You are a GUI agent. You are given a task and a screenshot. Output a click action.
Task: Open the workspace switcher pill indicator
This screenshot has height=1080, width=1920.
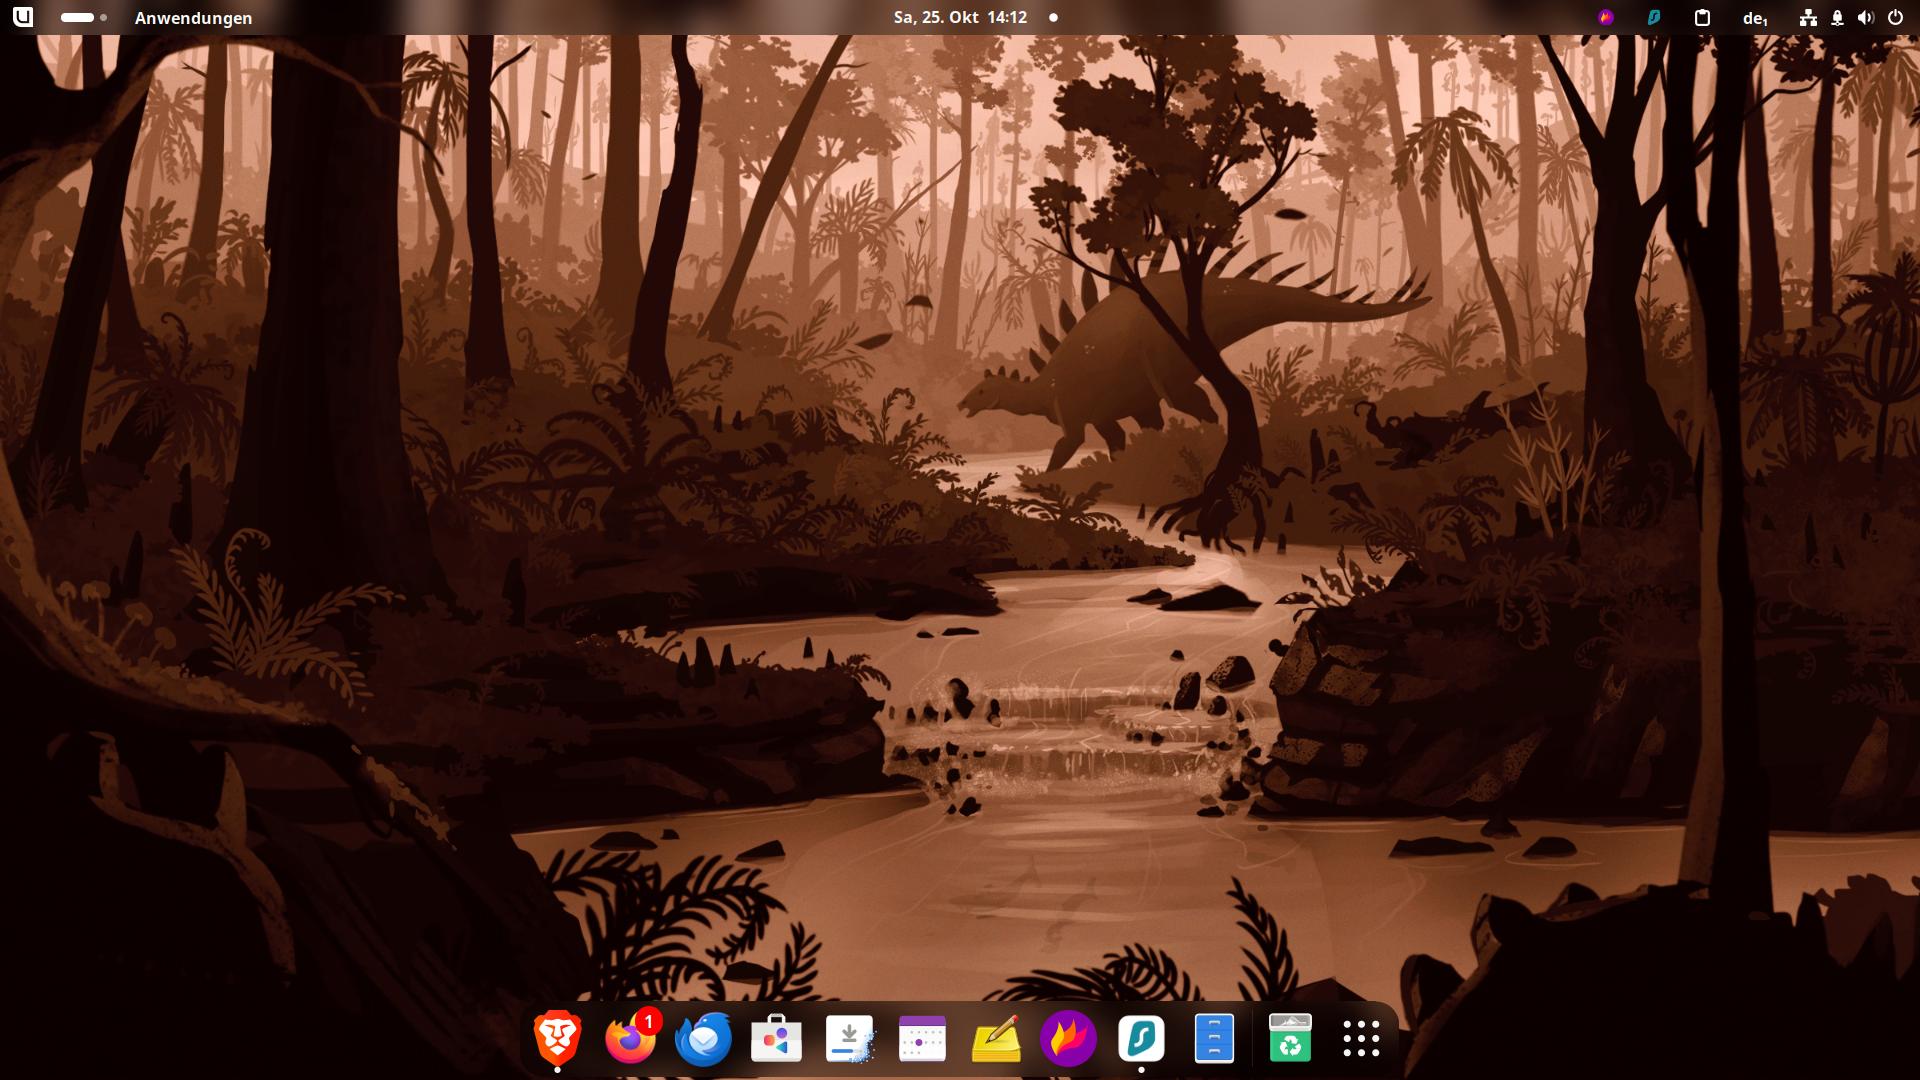click(83, 17)
